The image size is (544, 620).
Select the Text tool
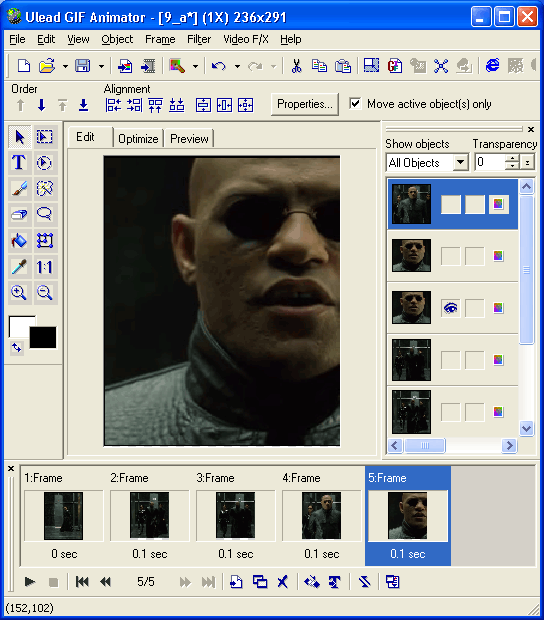point(19,163)
